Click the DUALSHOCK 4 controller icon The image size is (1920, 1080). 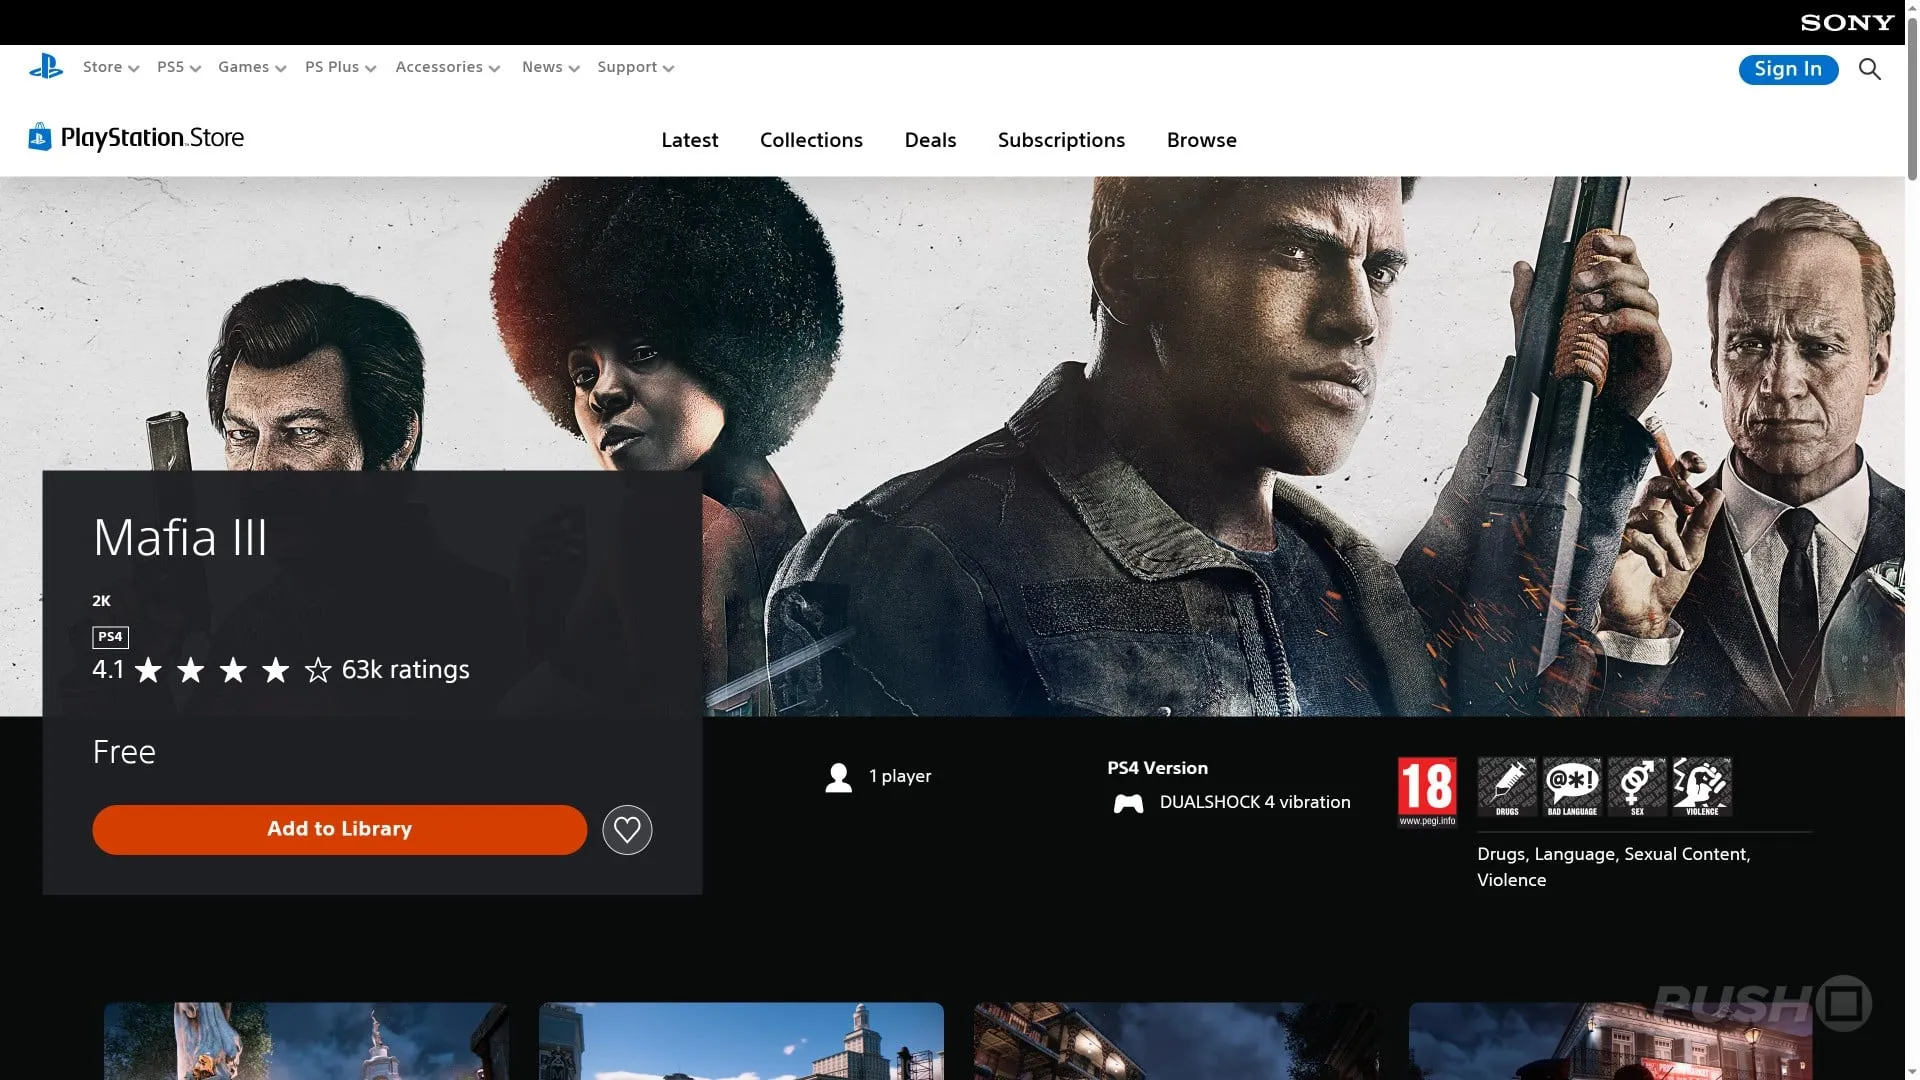1128,803
